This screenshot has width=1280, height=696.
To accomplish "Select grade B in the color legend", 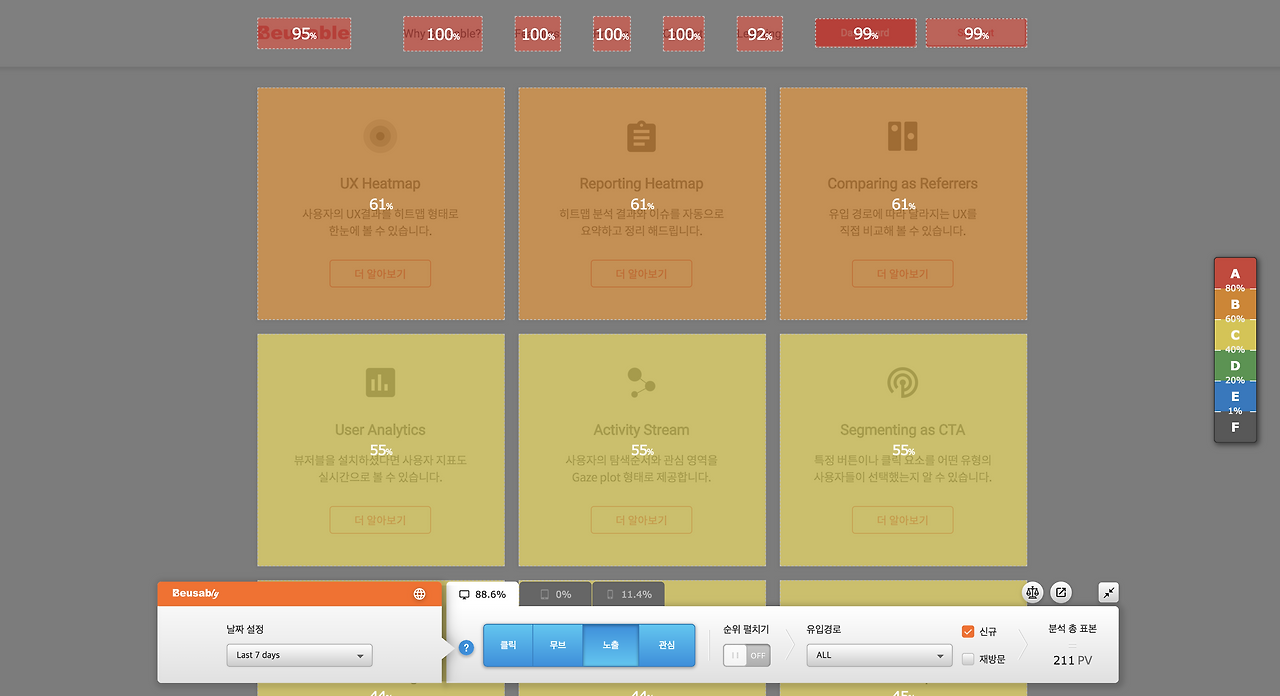I will (x=1235, y=304).
